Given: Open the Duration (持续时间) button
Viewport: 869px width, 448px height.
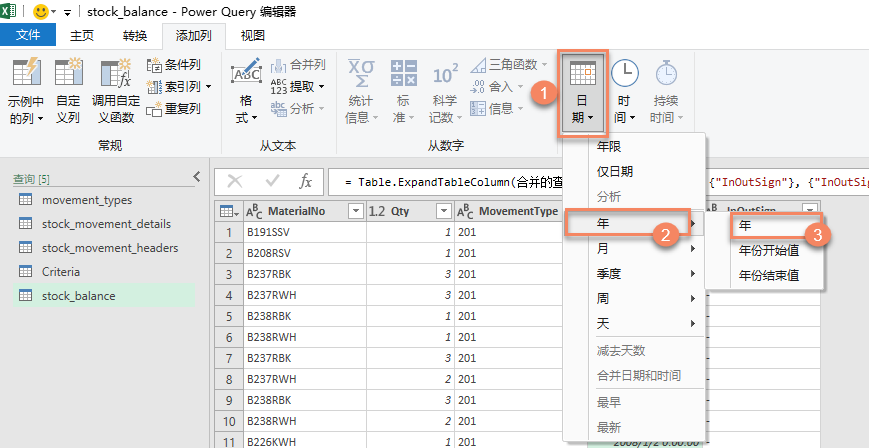Looking at the screenshot, I should (666, 90).
